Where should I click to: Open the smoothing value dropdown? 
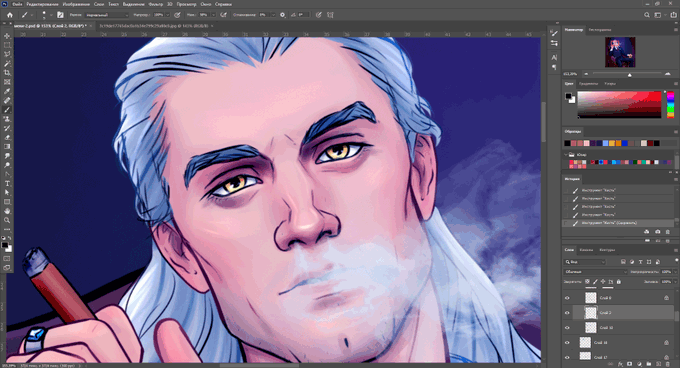(273, 15)
